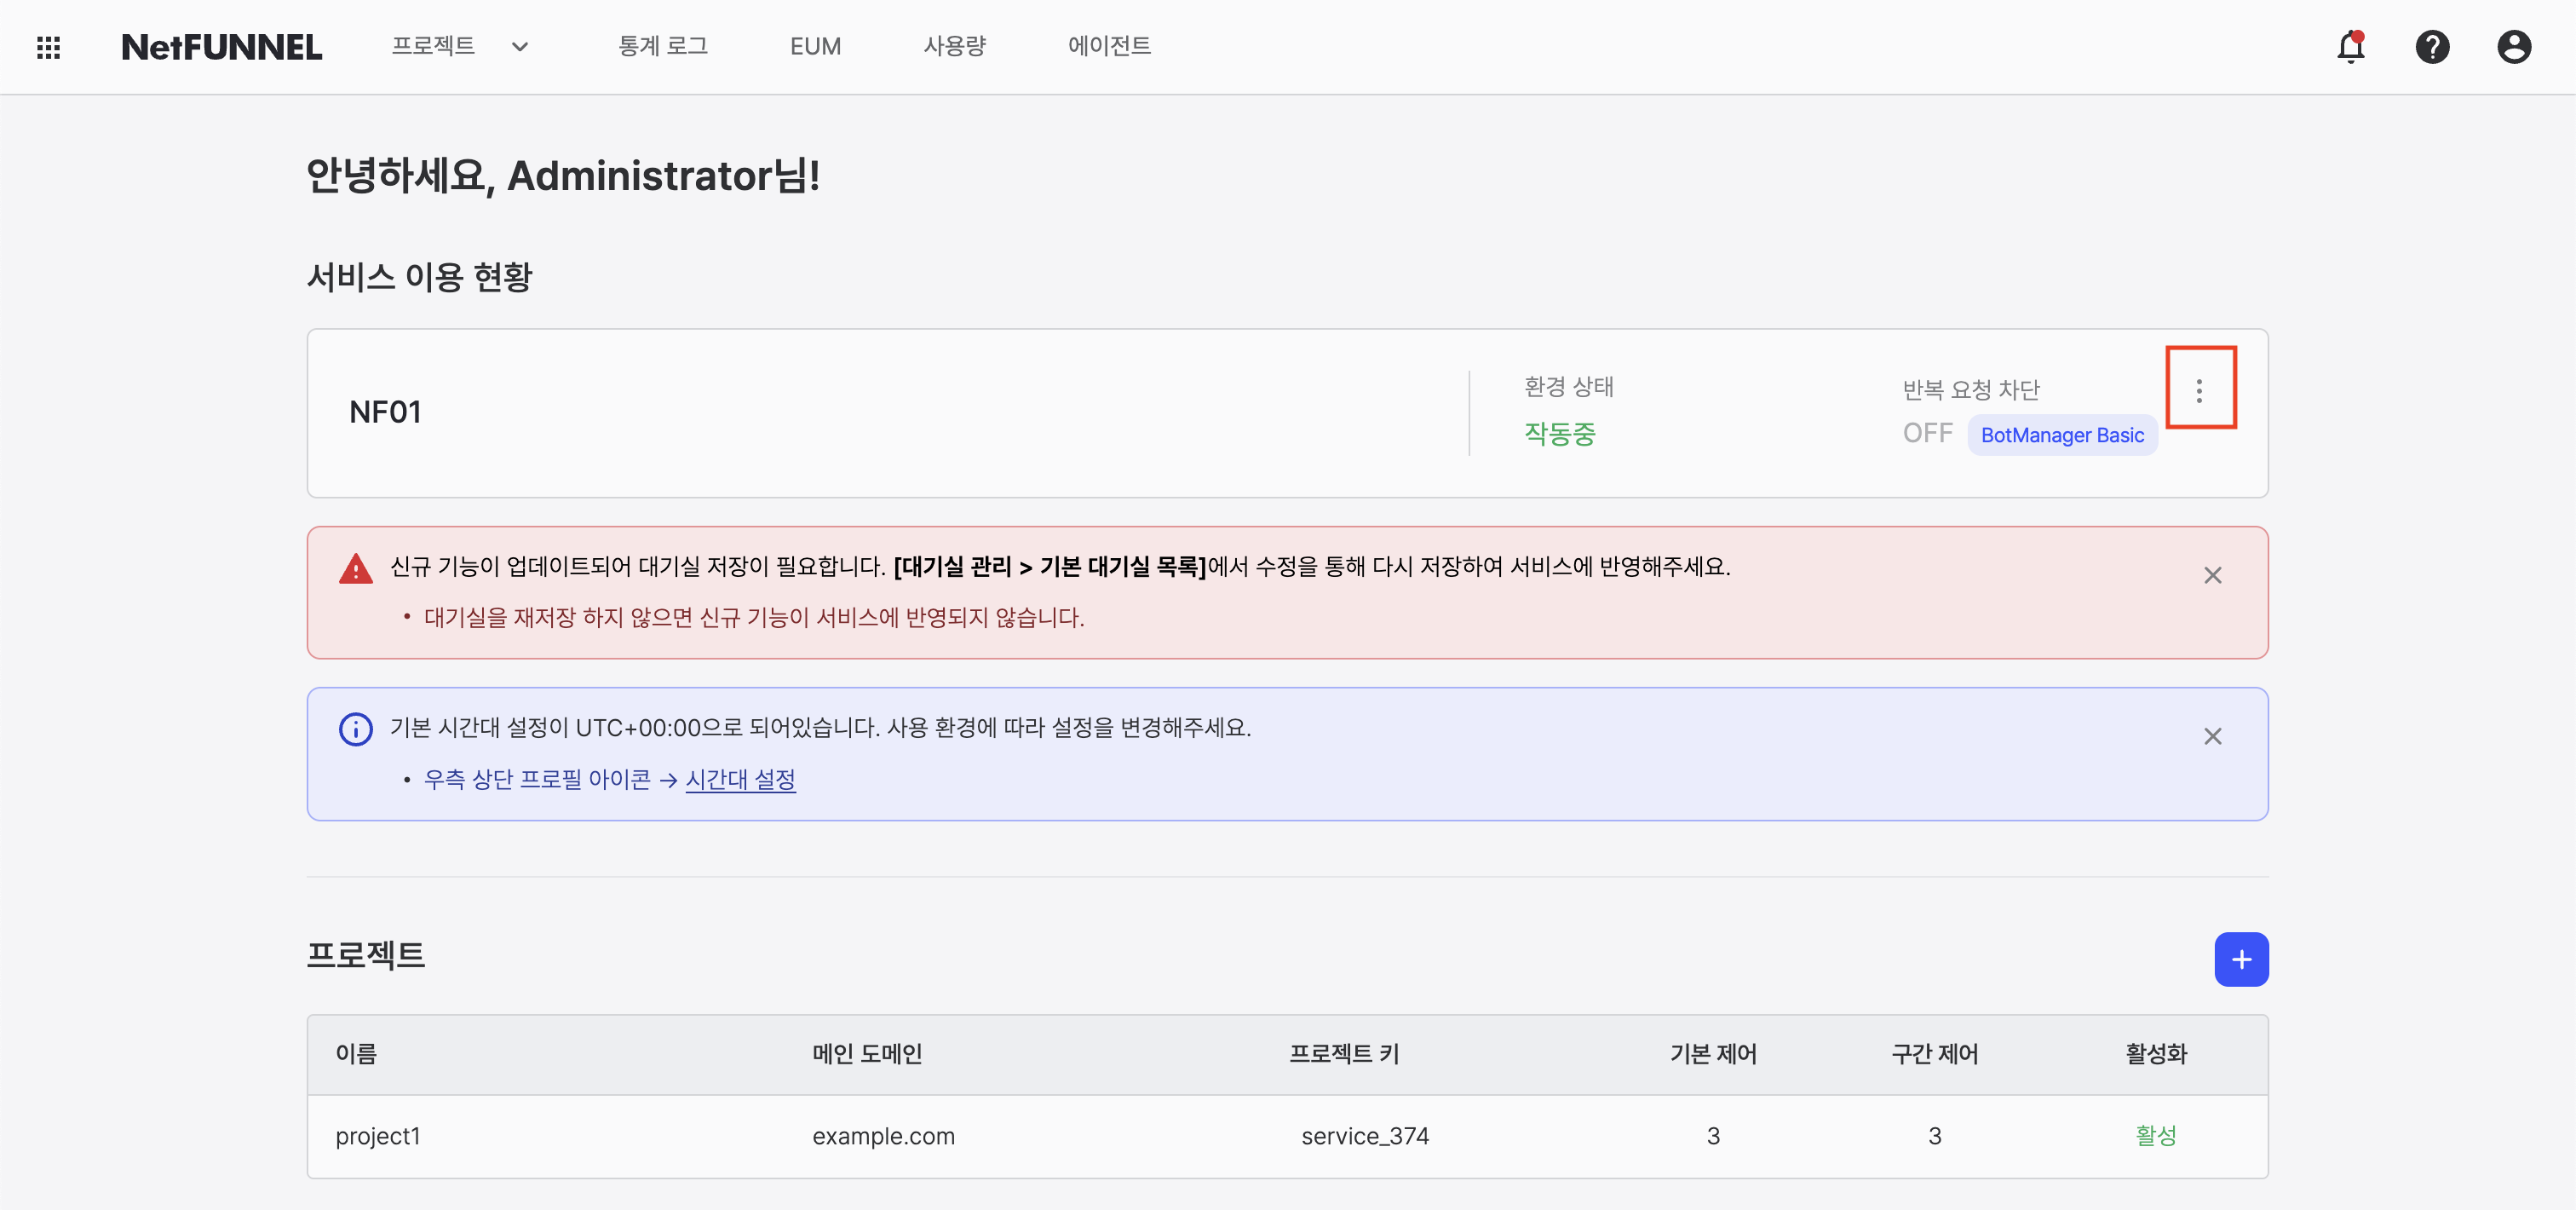The width and height of the screenshot is (2576, 1210).
Task: Switch to the EUM section
Action: [815, 46]
